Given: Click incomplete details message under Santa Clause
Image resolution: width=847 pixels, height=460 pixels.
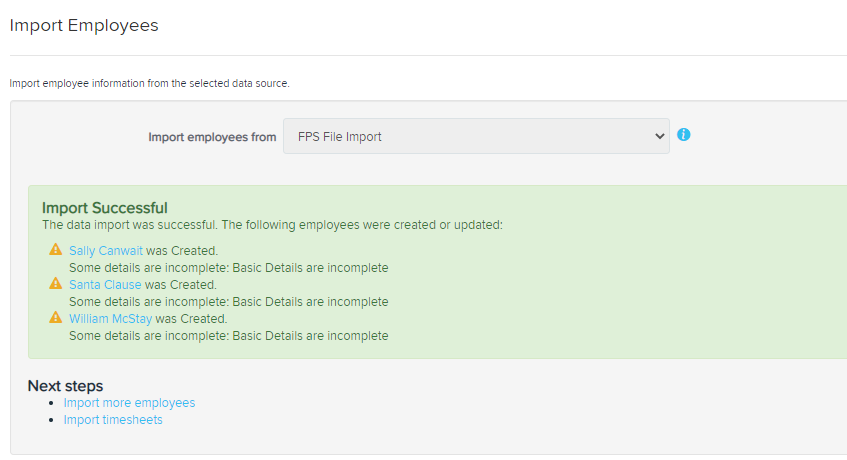Looking at the screenshot, I should coord(228,302).
